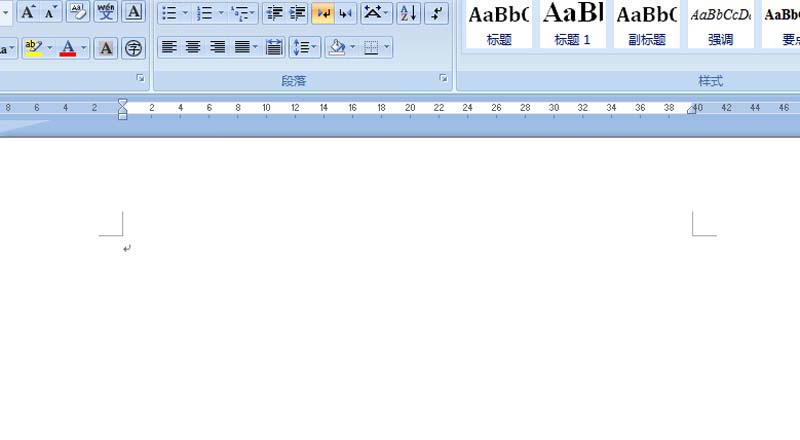The height and width of the screenshot is (440, 800).
Task: Expand the font color dropdown arrow
Action: (x=84, y=48)
